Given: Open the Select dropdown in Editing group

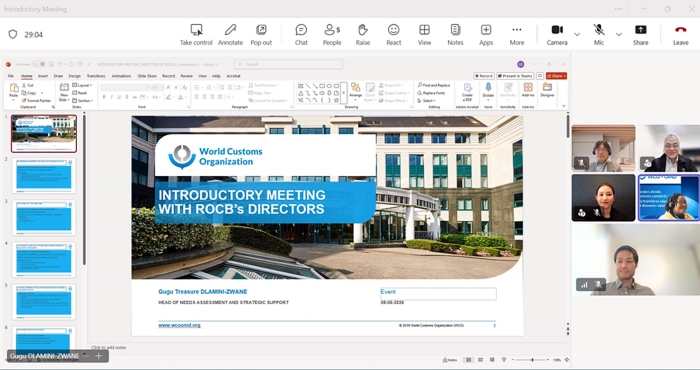Looking at the screenshot, I should click(x=427, y=101).
